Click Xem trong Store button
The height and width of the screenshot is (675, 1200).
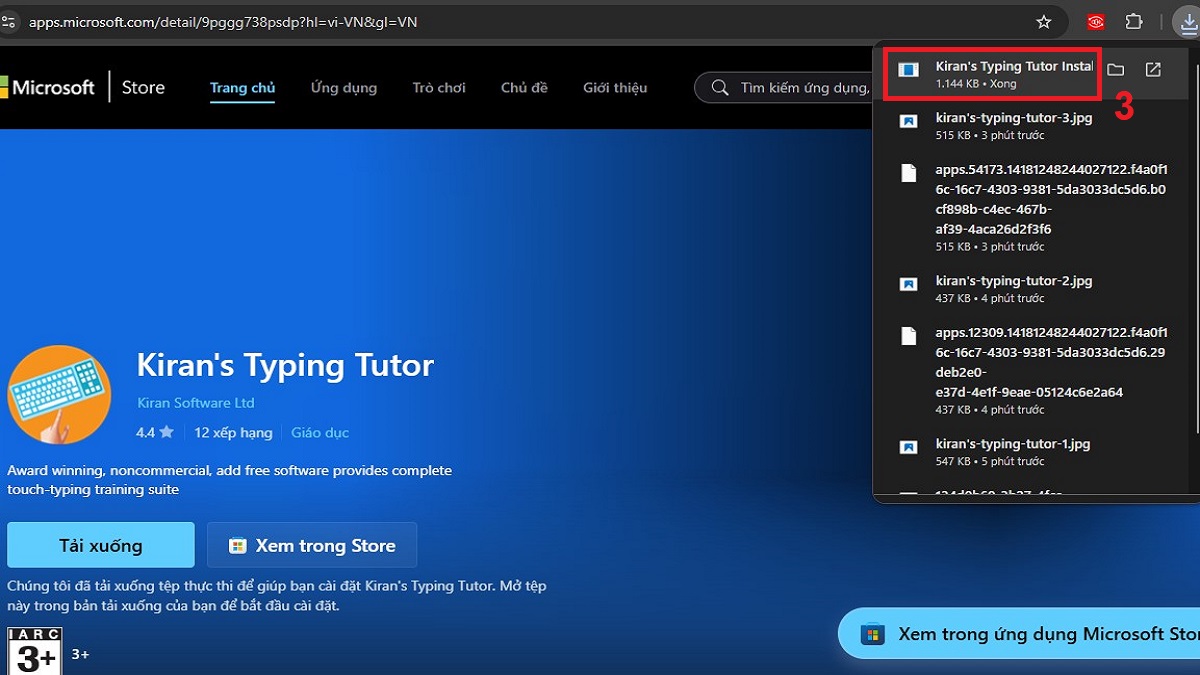point(312,545)
